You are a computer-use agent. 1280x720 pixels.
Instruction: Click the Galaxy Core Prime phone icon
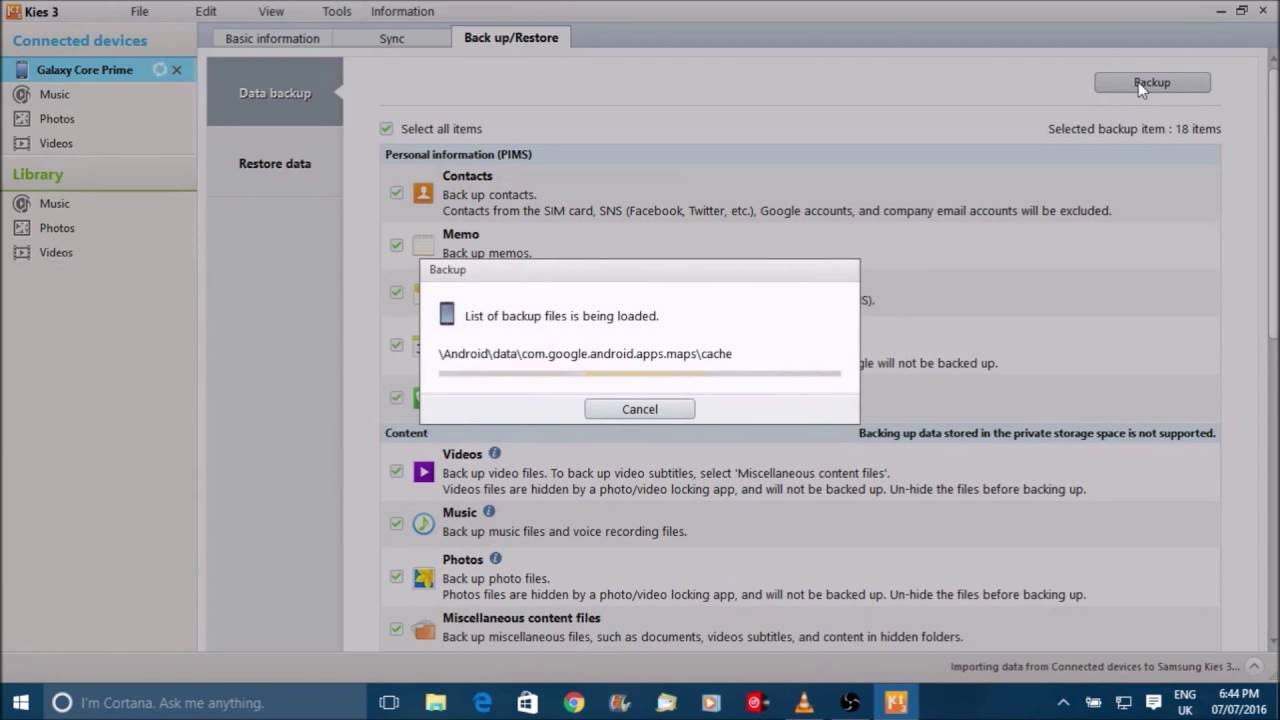[x=22, y=70]
